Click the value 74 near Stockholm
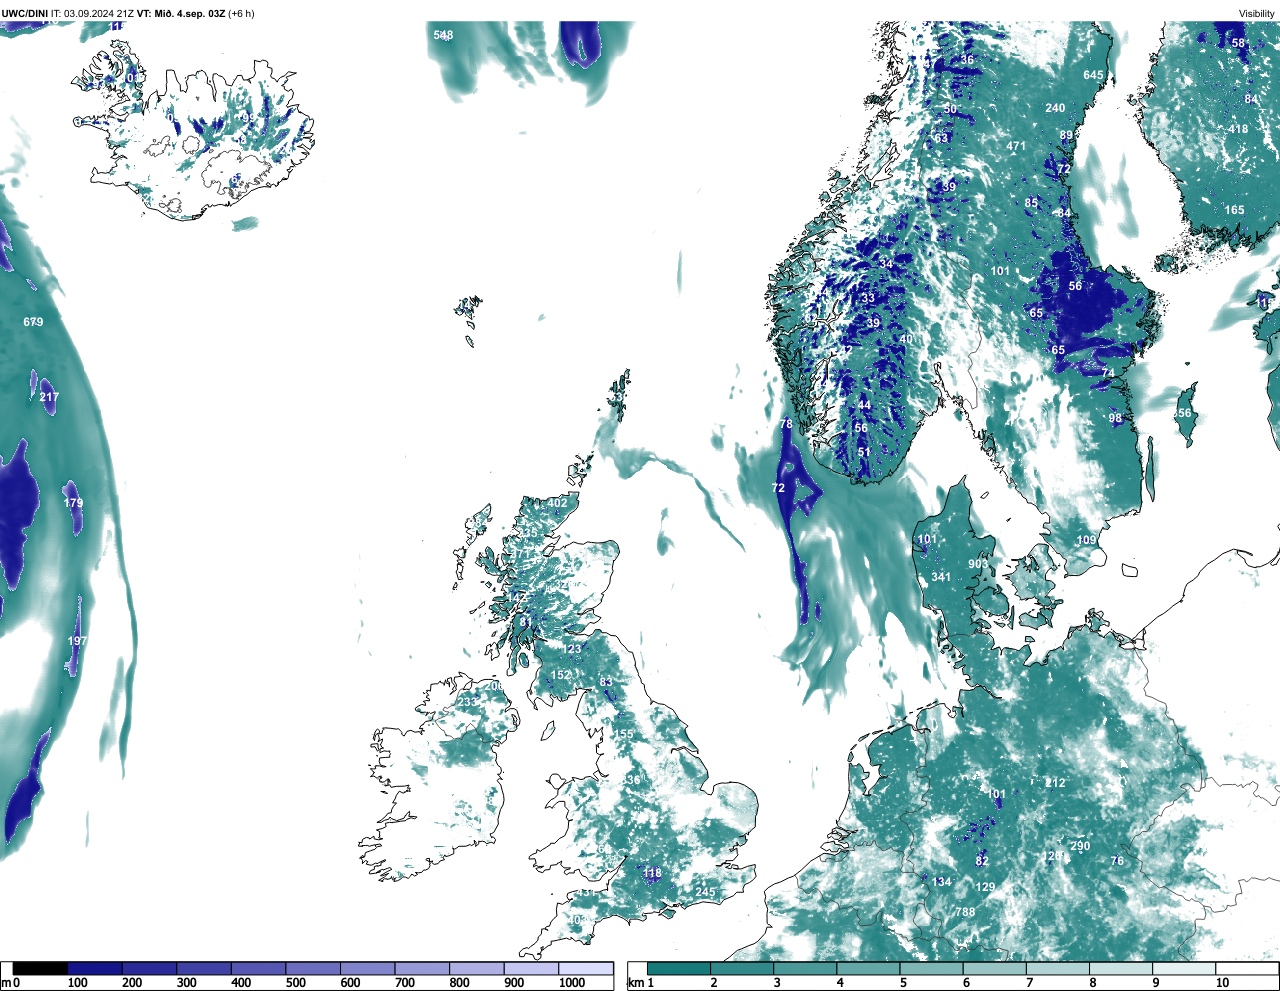The image size is (1280, 991). pyautogui.click(x=1108, y=373)
